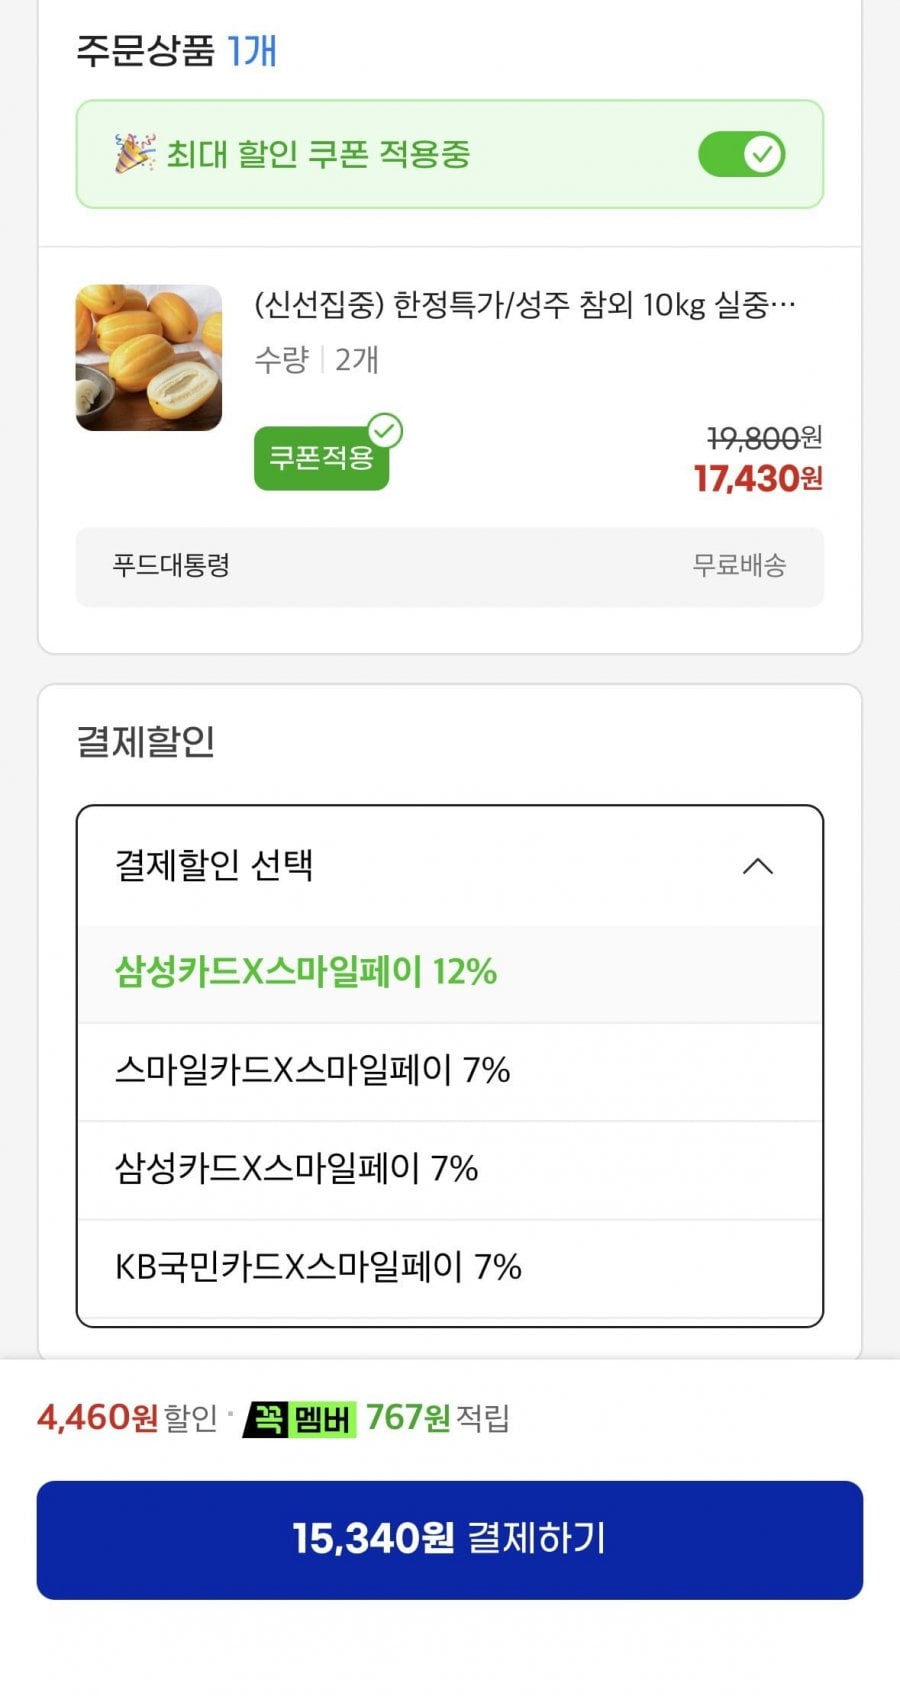Click the 15,340원 결제하기 payment button
The width and height of the screenshot is (900, 1696).
pyautogui.click(x=450, y=1540)
